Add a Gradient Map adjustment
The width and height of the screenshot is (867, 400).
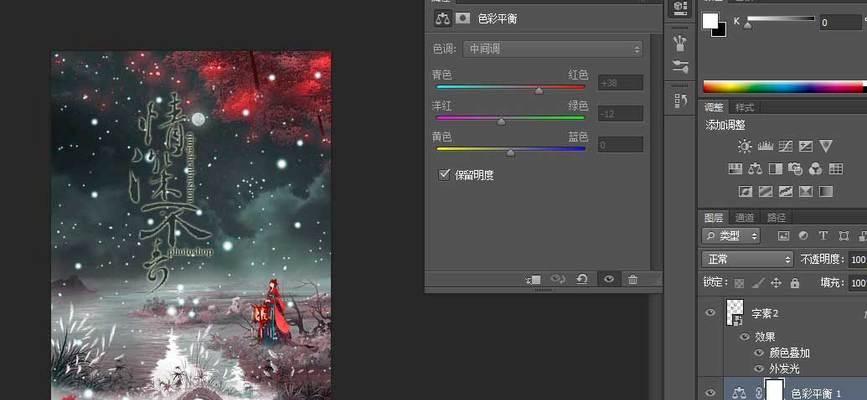[x=826, y=191]
